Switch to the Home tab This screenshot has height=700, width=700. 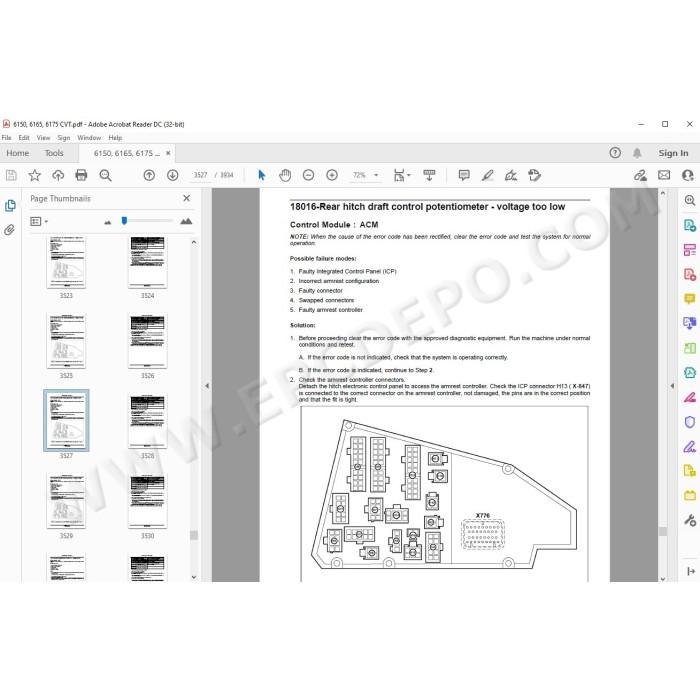[18, 153]
